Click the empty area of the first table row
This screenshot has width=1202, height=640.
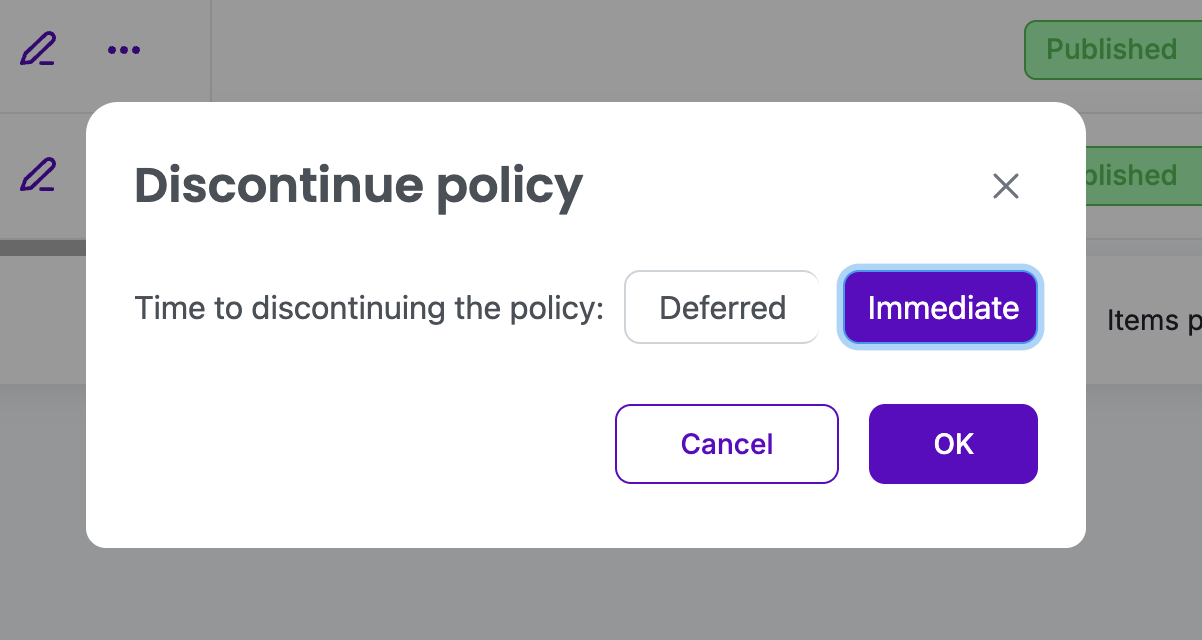600,49
